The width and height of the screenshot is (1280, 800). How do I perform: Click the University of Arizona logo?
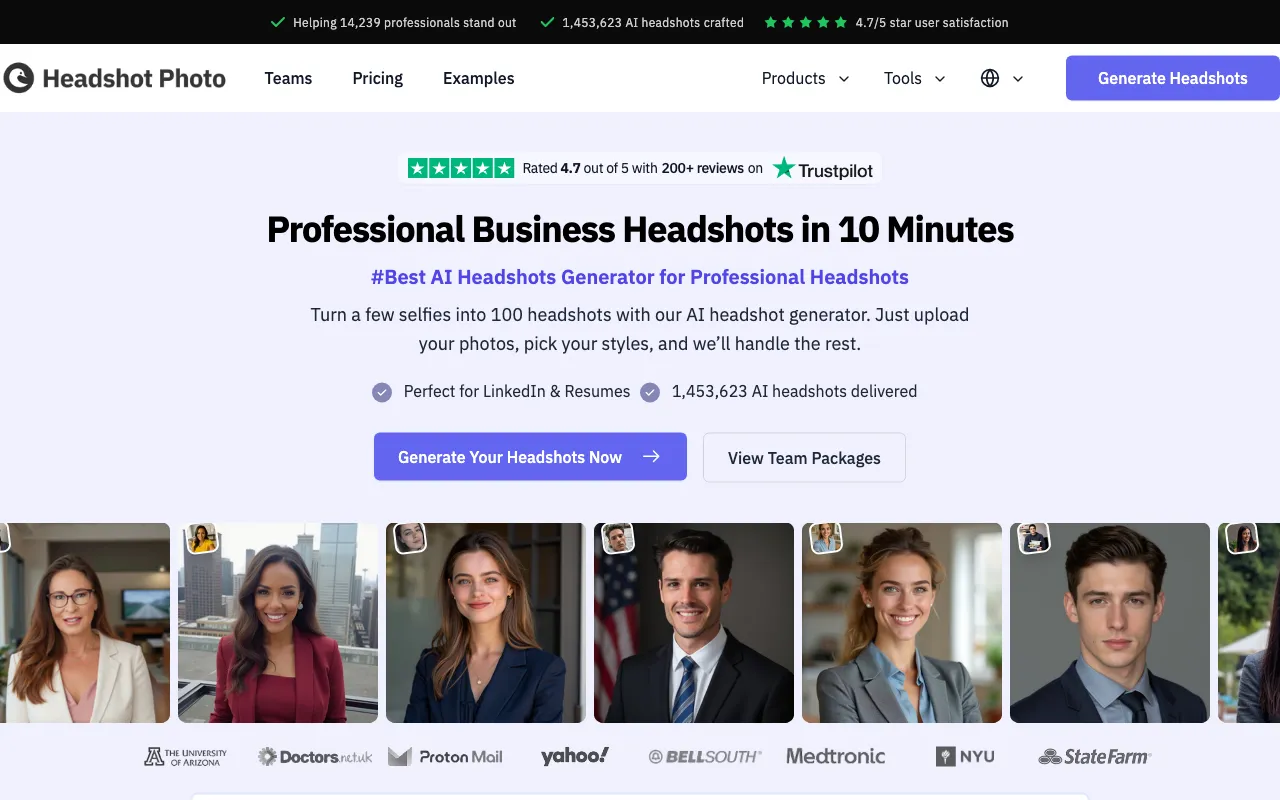(x=185, y=757)
